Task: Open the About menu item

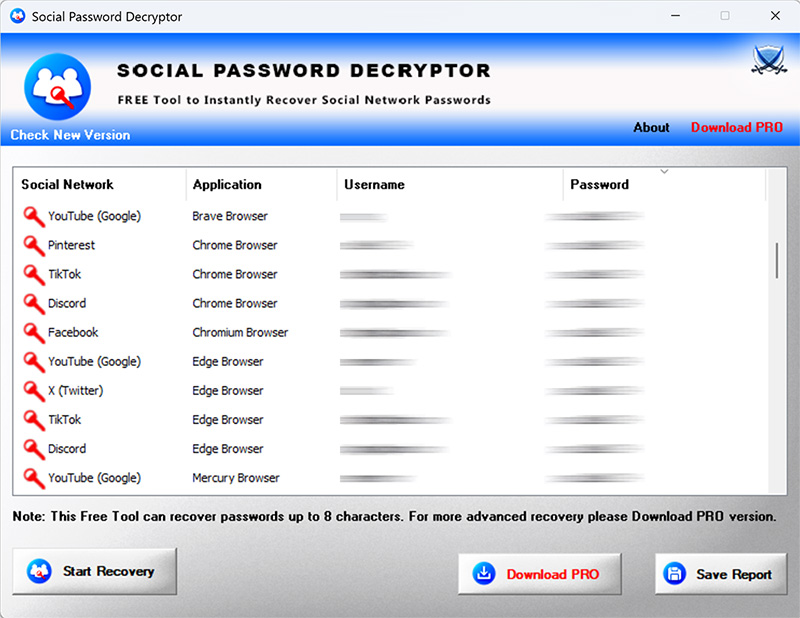Action: pyautogui.click(x=651, y=127)
